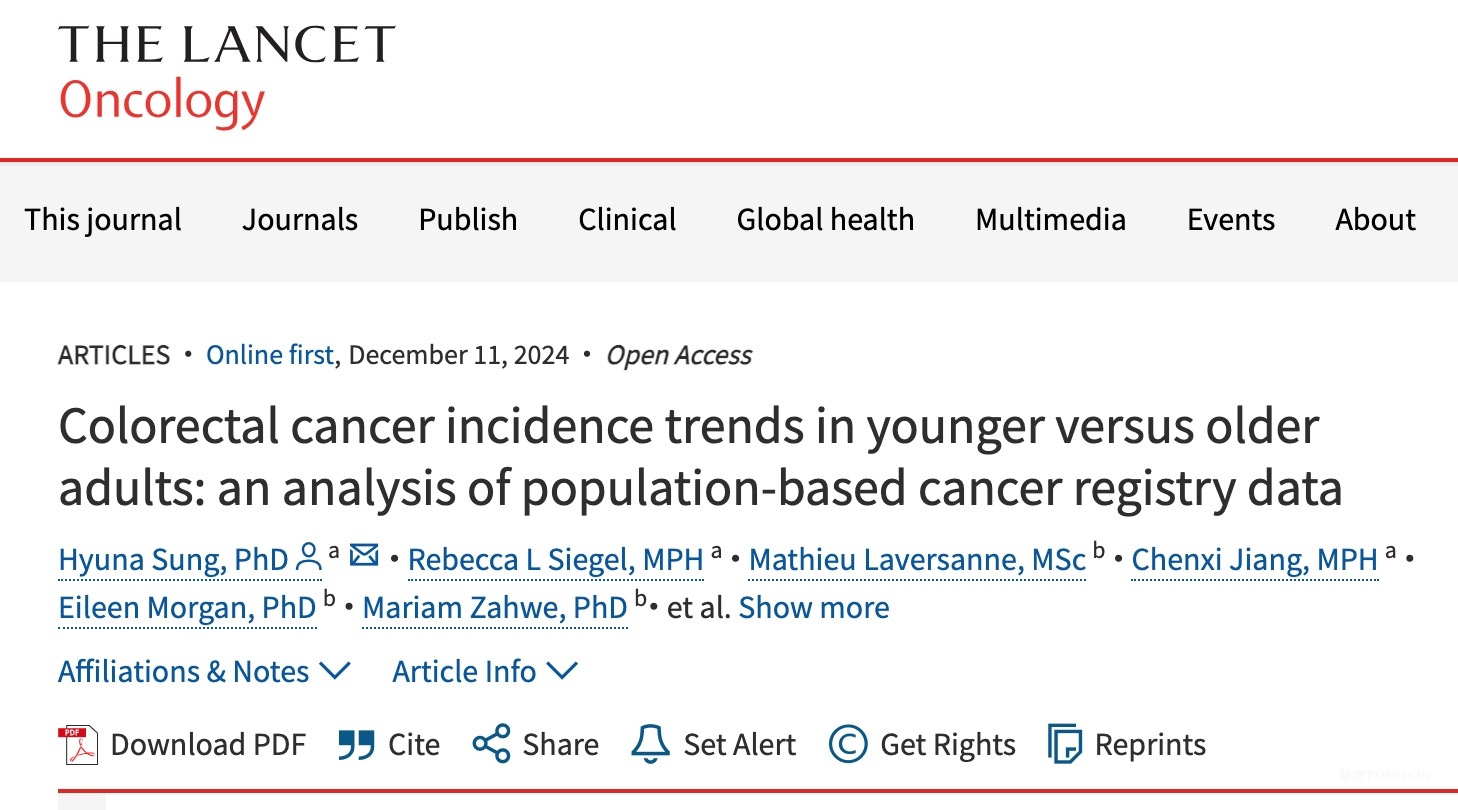The height and width of the screenshot is (810, 1458).
Task: Open author Mathieu Laversanne, MSc link
Action: [x=917, y=560]
